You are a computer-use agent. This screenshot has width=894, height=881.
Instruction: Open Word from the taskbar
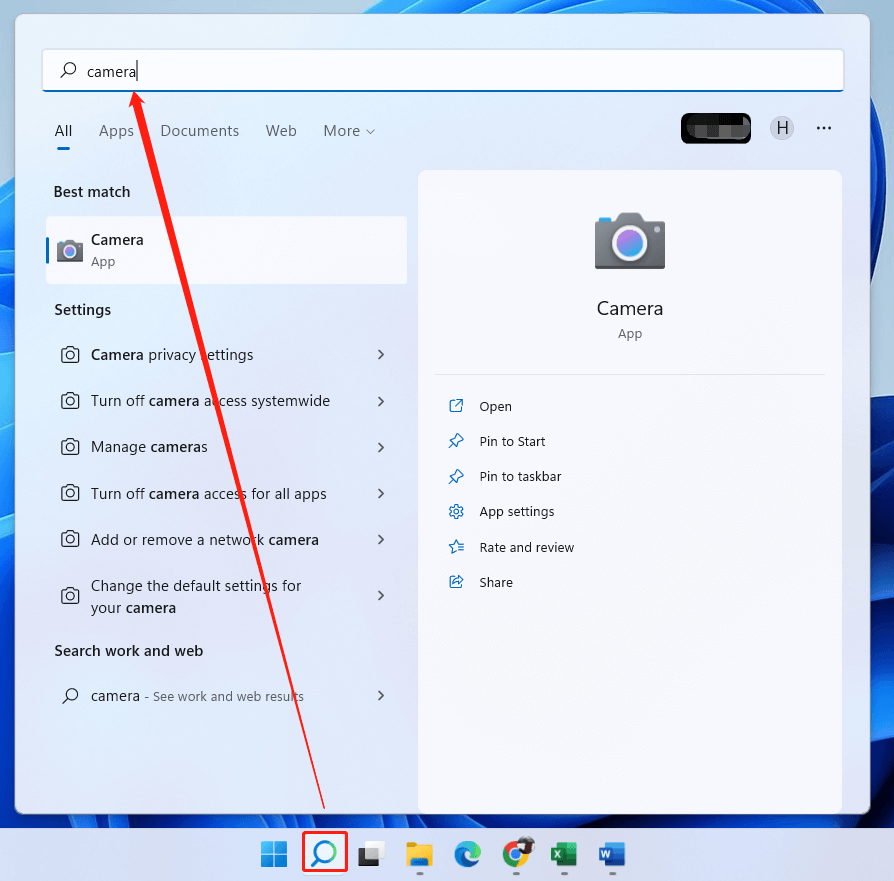pos(610,855)
